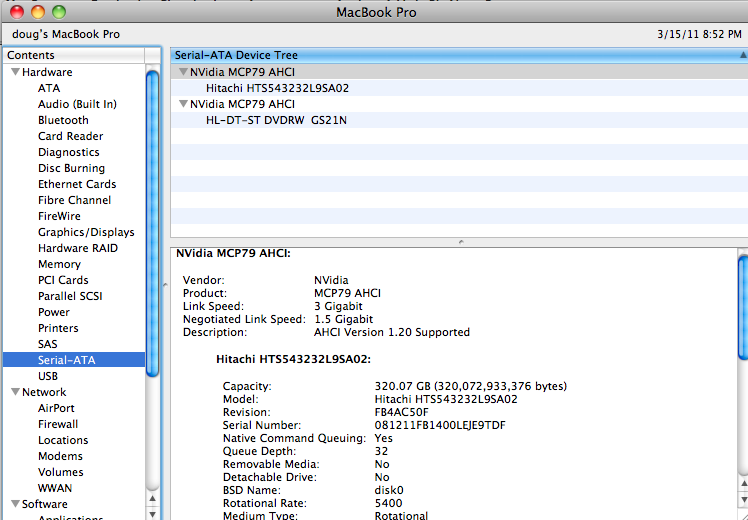Image resolution: width=748 pixels, height=520 pixels.
Task: Click the horizontal pane splitter handle
Action: tap(461, 242)
